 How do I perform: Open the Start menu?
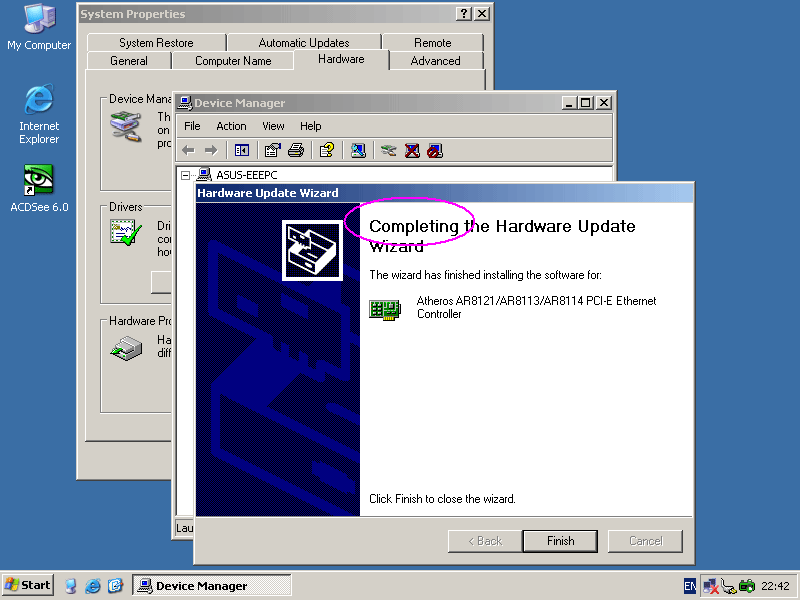click(28, 585)
